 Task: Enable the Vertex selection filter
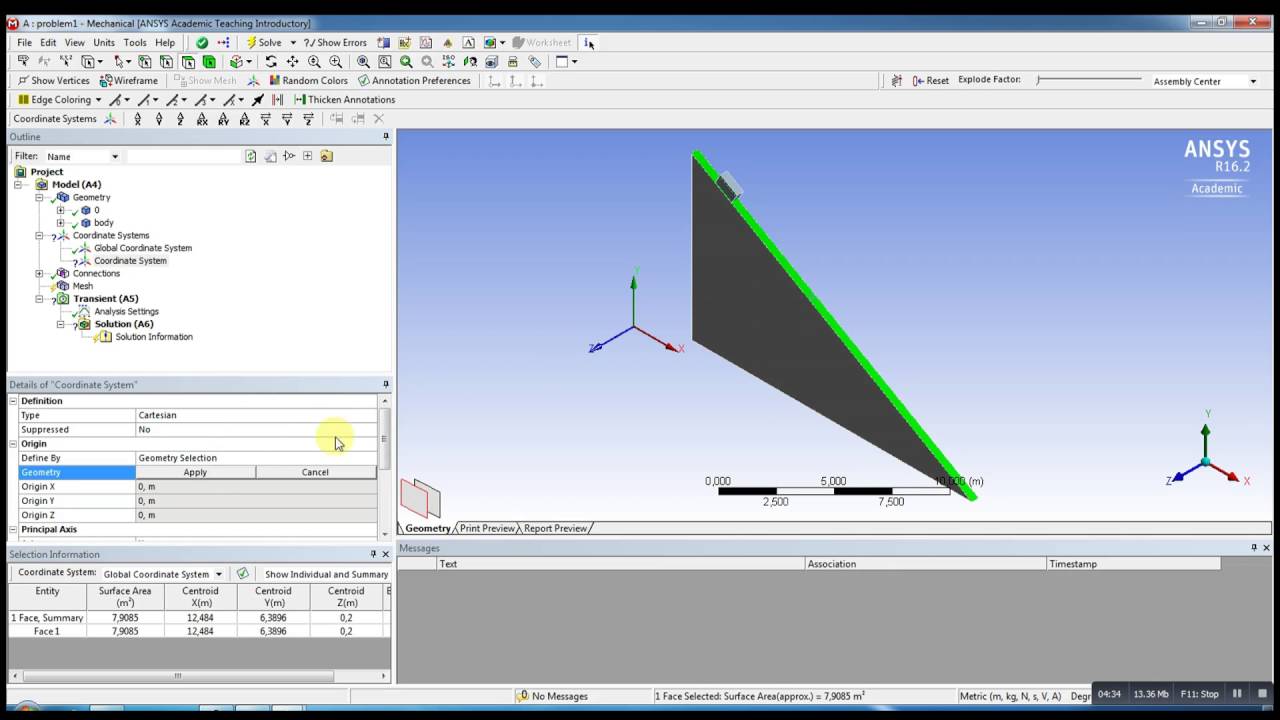point(144,62)
